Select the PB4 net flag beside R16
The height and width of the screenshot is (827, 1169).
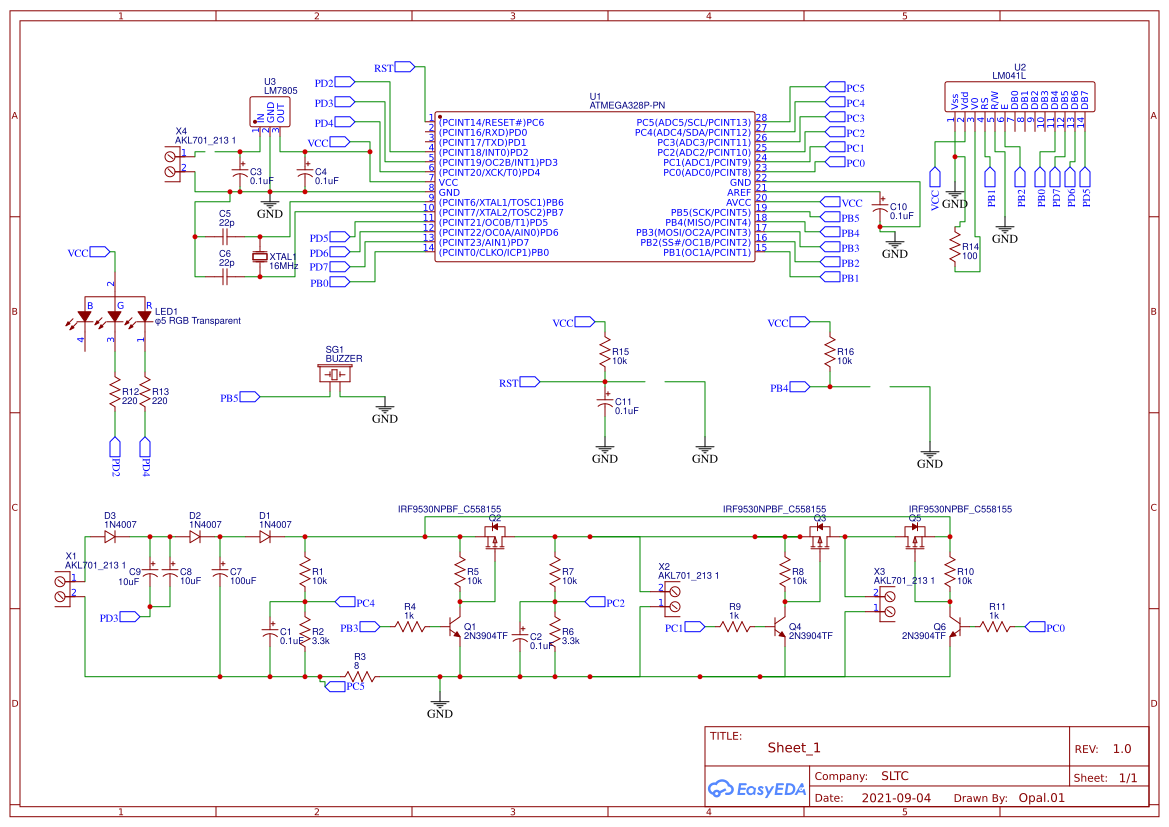(x=790, y=387)
